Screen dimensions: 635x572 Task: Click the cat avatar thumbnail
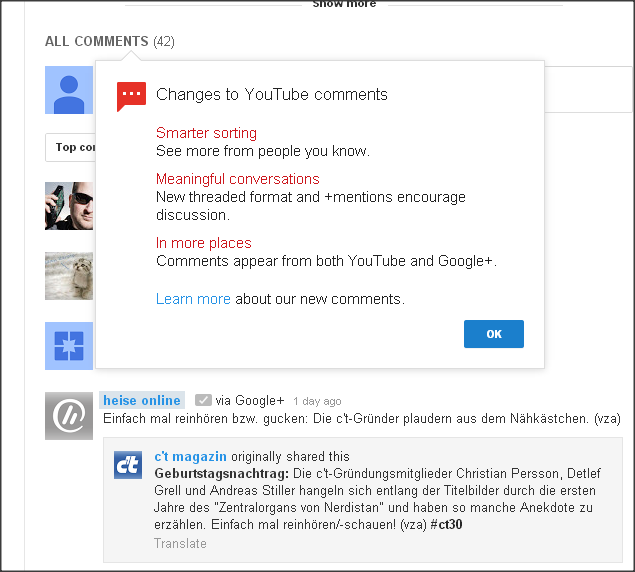[69, 276]
